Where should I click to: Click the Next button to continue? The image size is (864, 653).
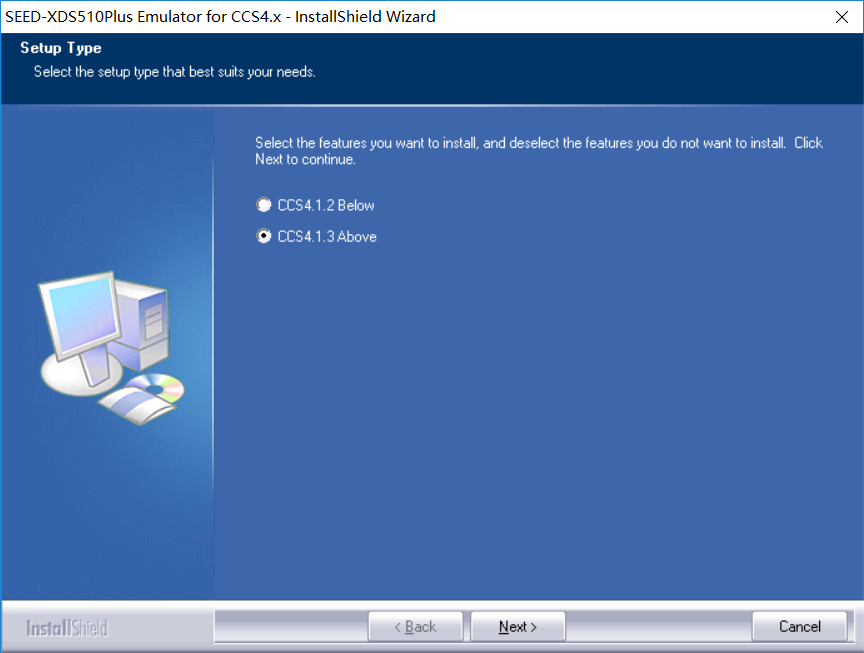point(517,626)
